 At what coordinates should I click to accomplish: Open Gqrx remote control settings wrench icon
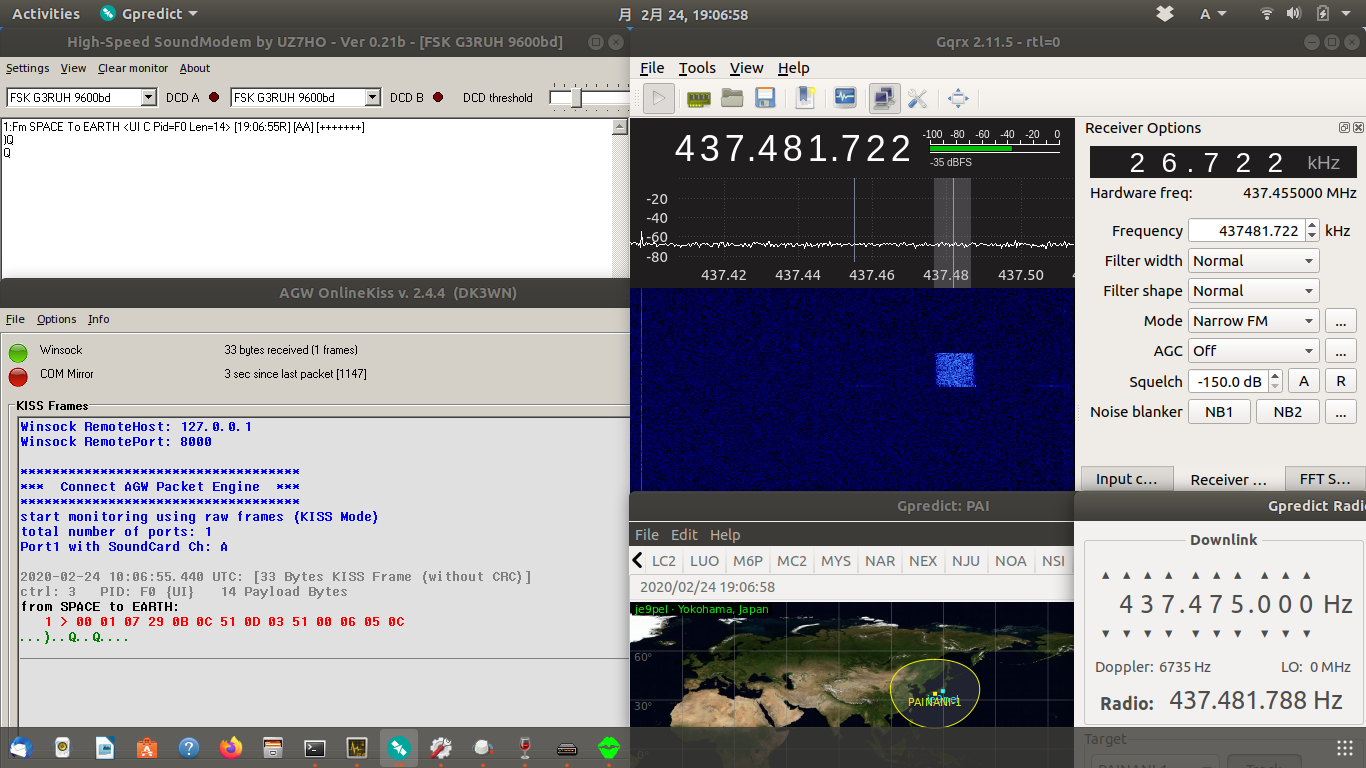917,98
